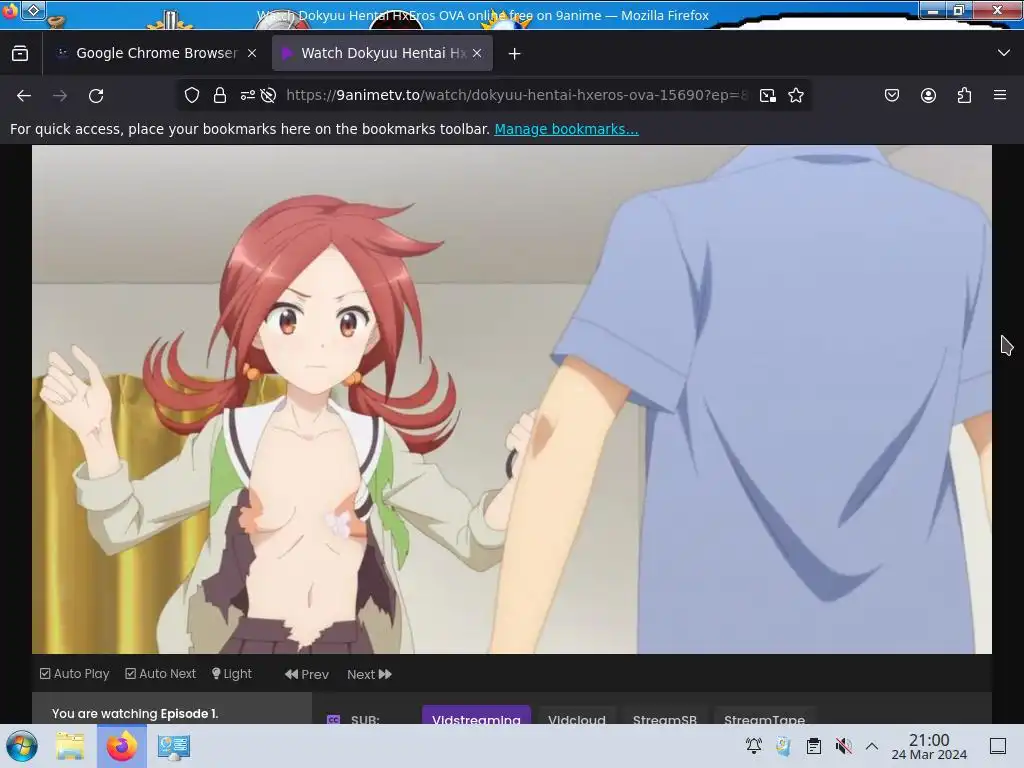Viewport: 1024px width, 768px height.
Task: Go to Prev episode
Action: coord(307,674)
